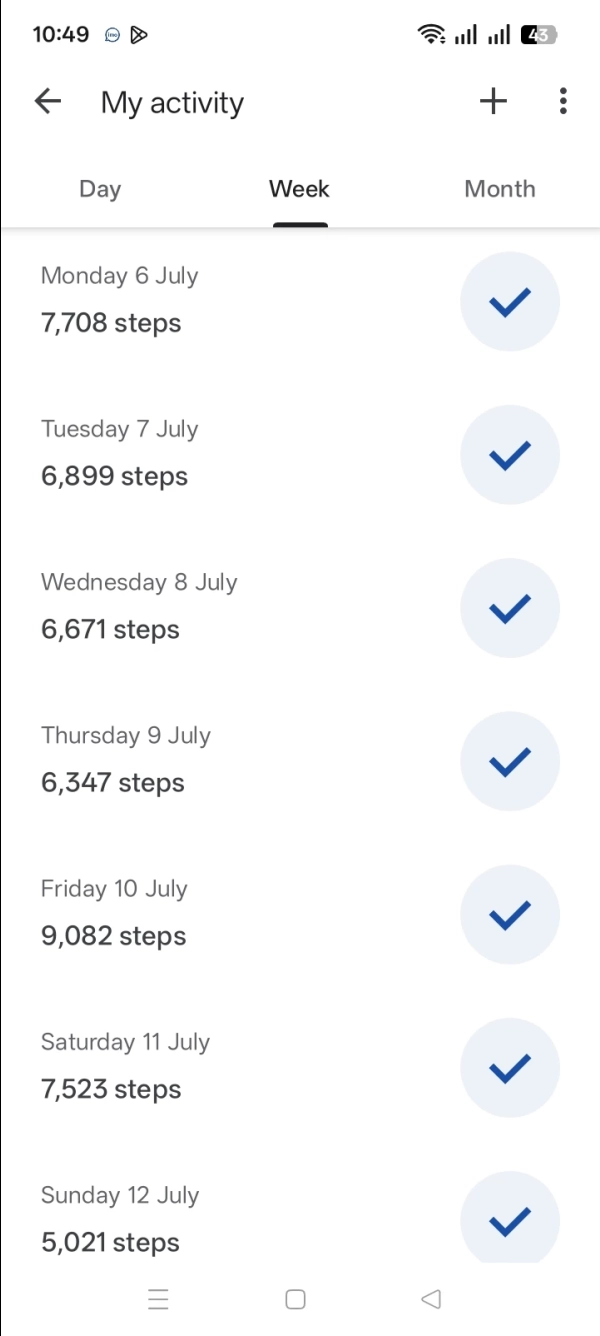Open the Thursday 9 July 6,347 steps entry

click(x=300, y=761)
